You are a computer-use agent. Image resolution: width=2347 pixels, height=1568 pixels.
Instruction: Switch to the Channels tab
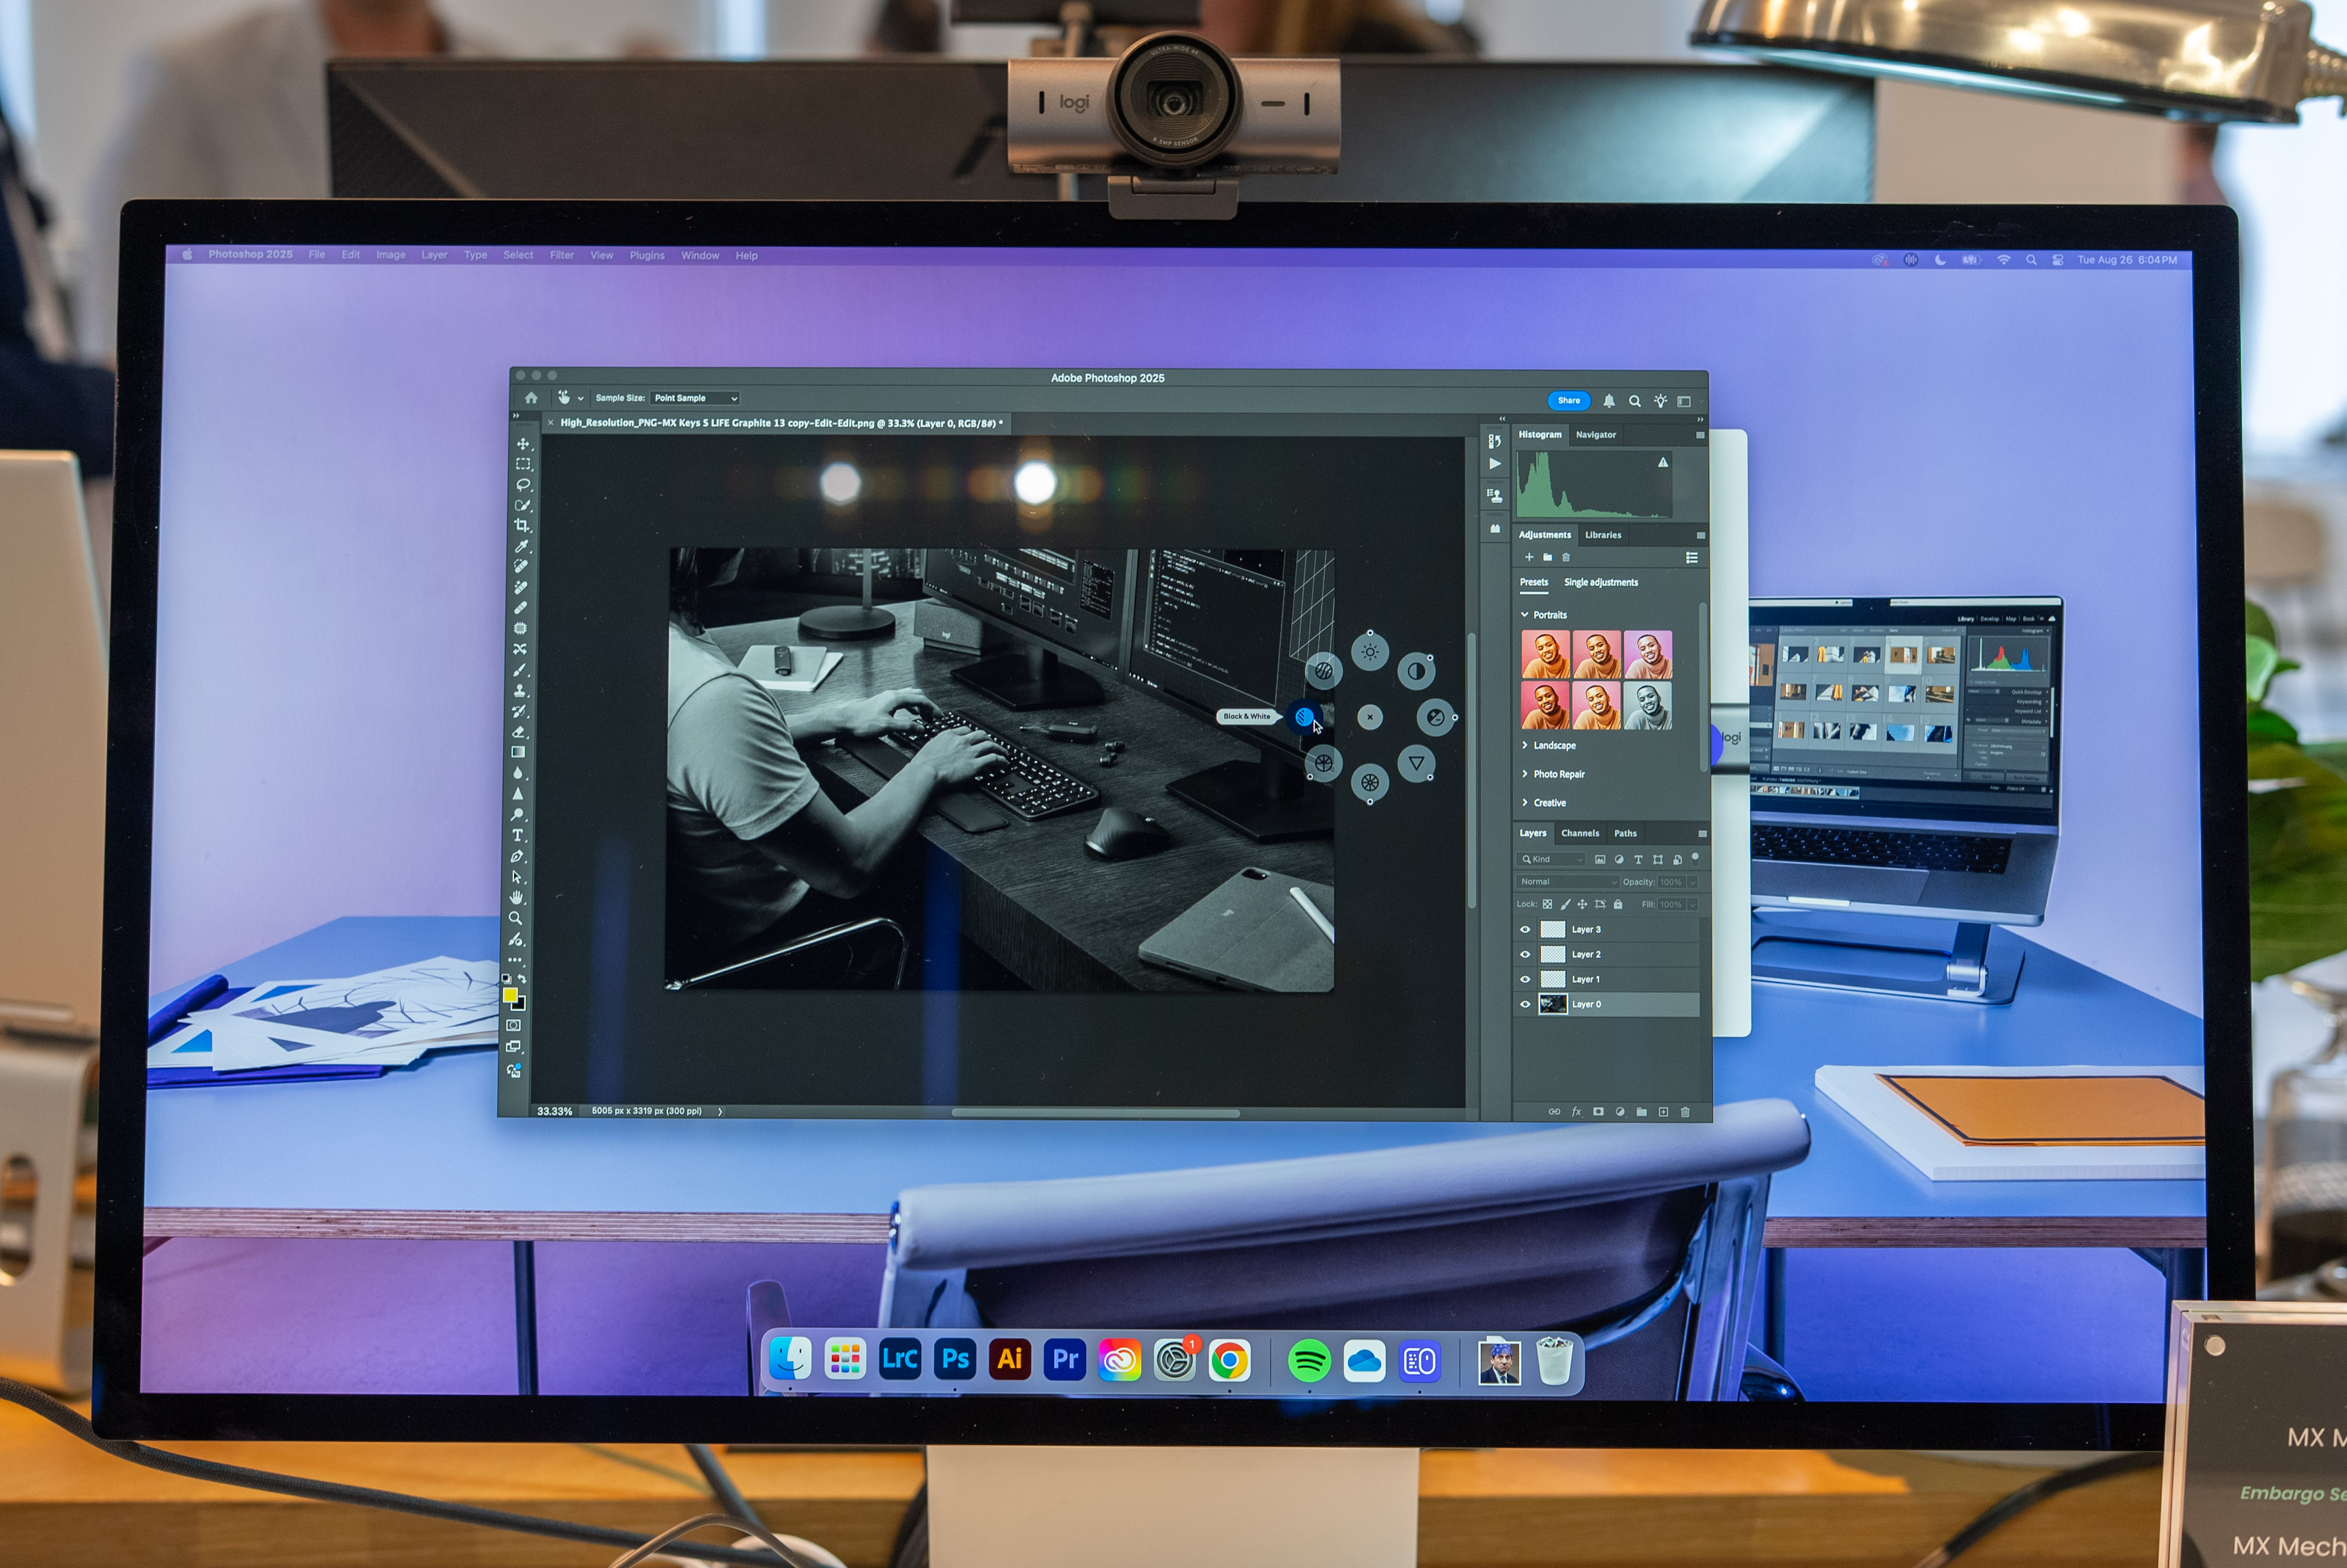click(x=1580, y=834)
